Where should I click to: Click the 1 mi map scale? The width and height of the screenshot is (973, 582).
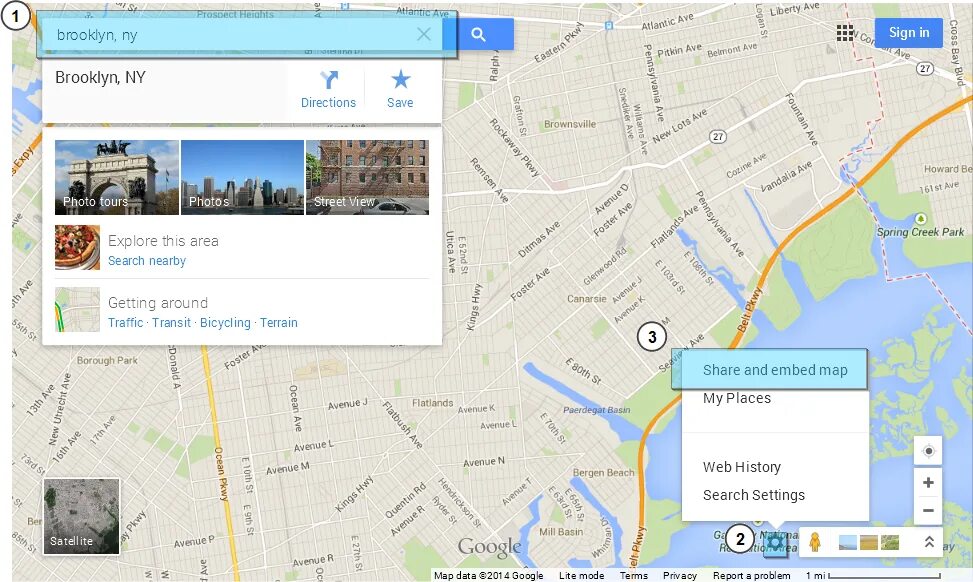click(x=873, y=576)
